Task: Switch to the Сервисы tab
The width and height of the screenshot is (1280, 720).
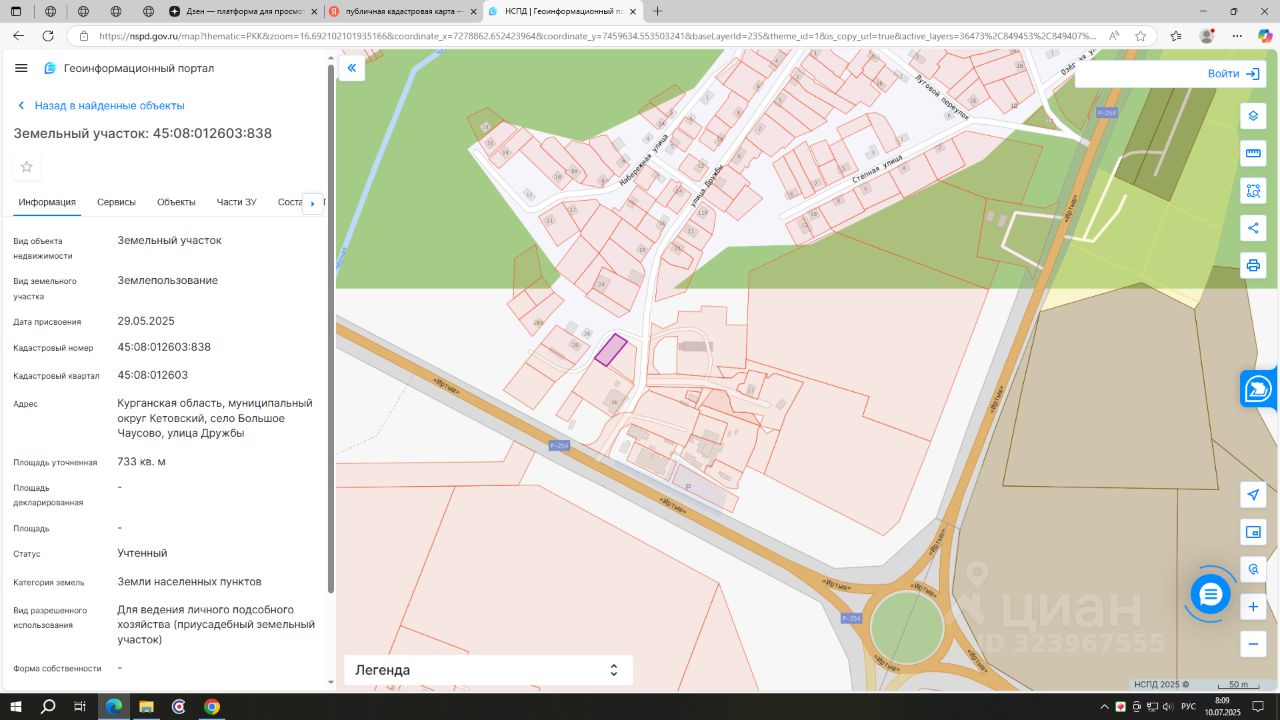Action: tap(116, 202)
